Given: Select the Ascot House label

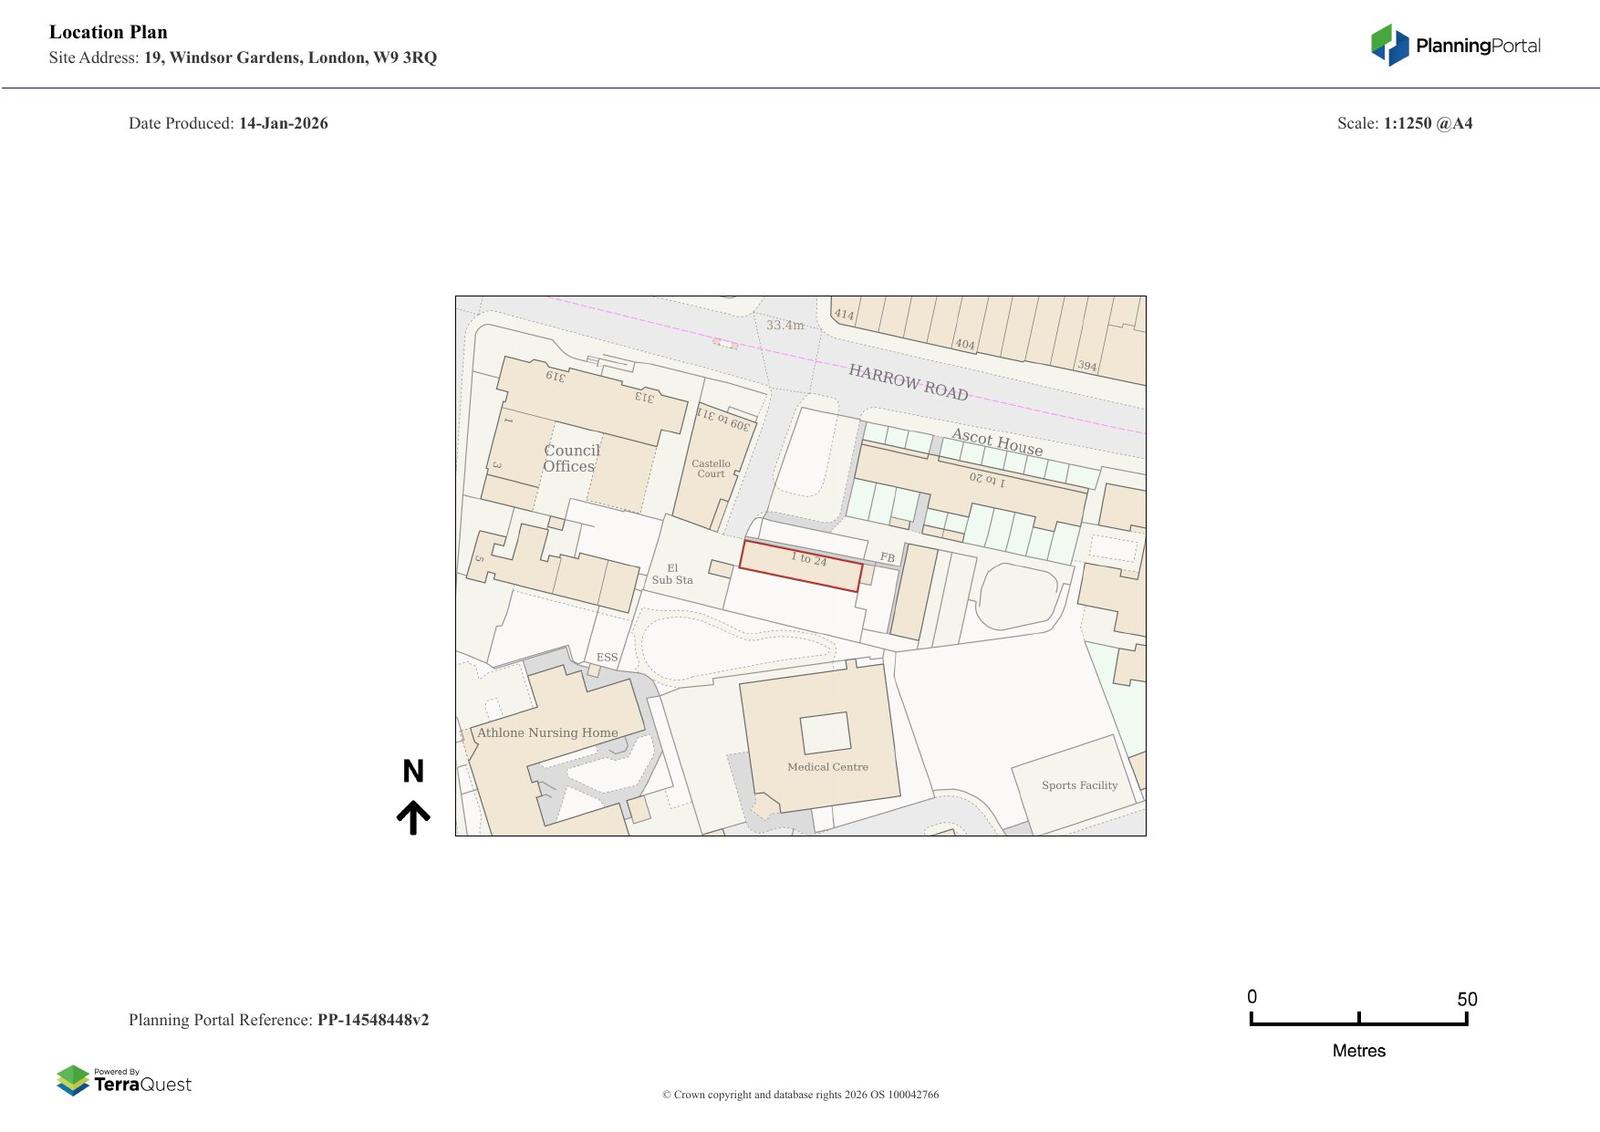Looking at the screenshot, I should (x=996, y=442).
